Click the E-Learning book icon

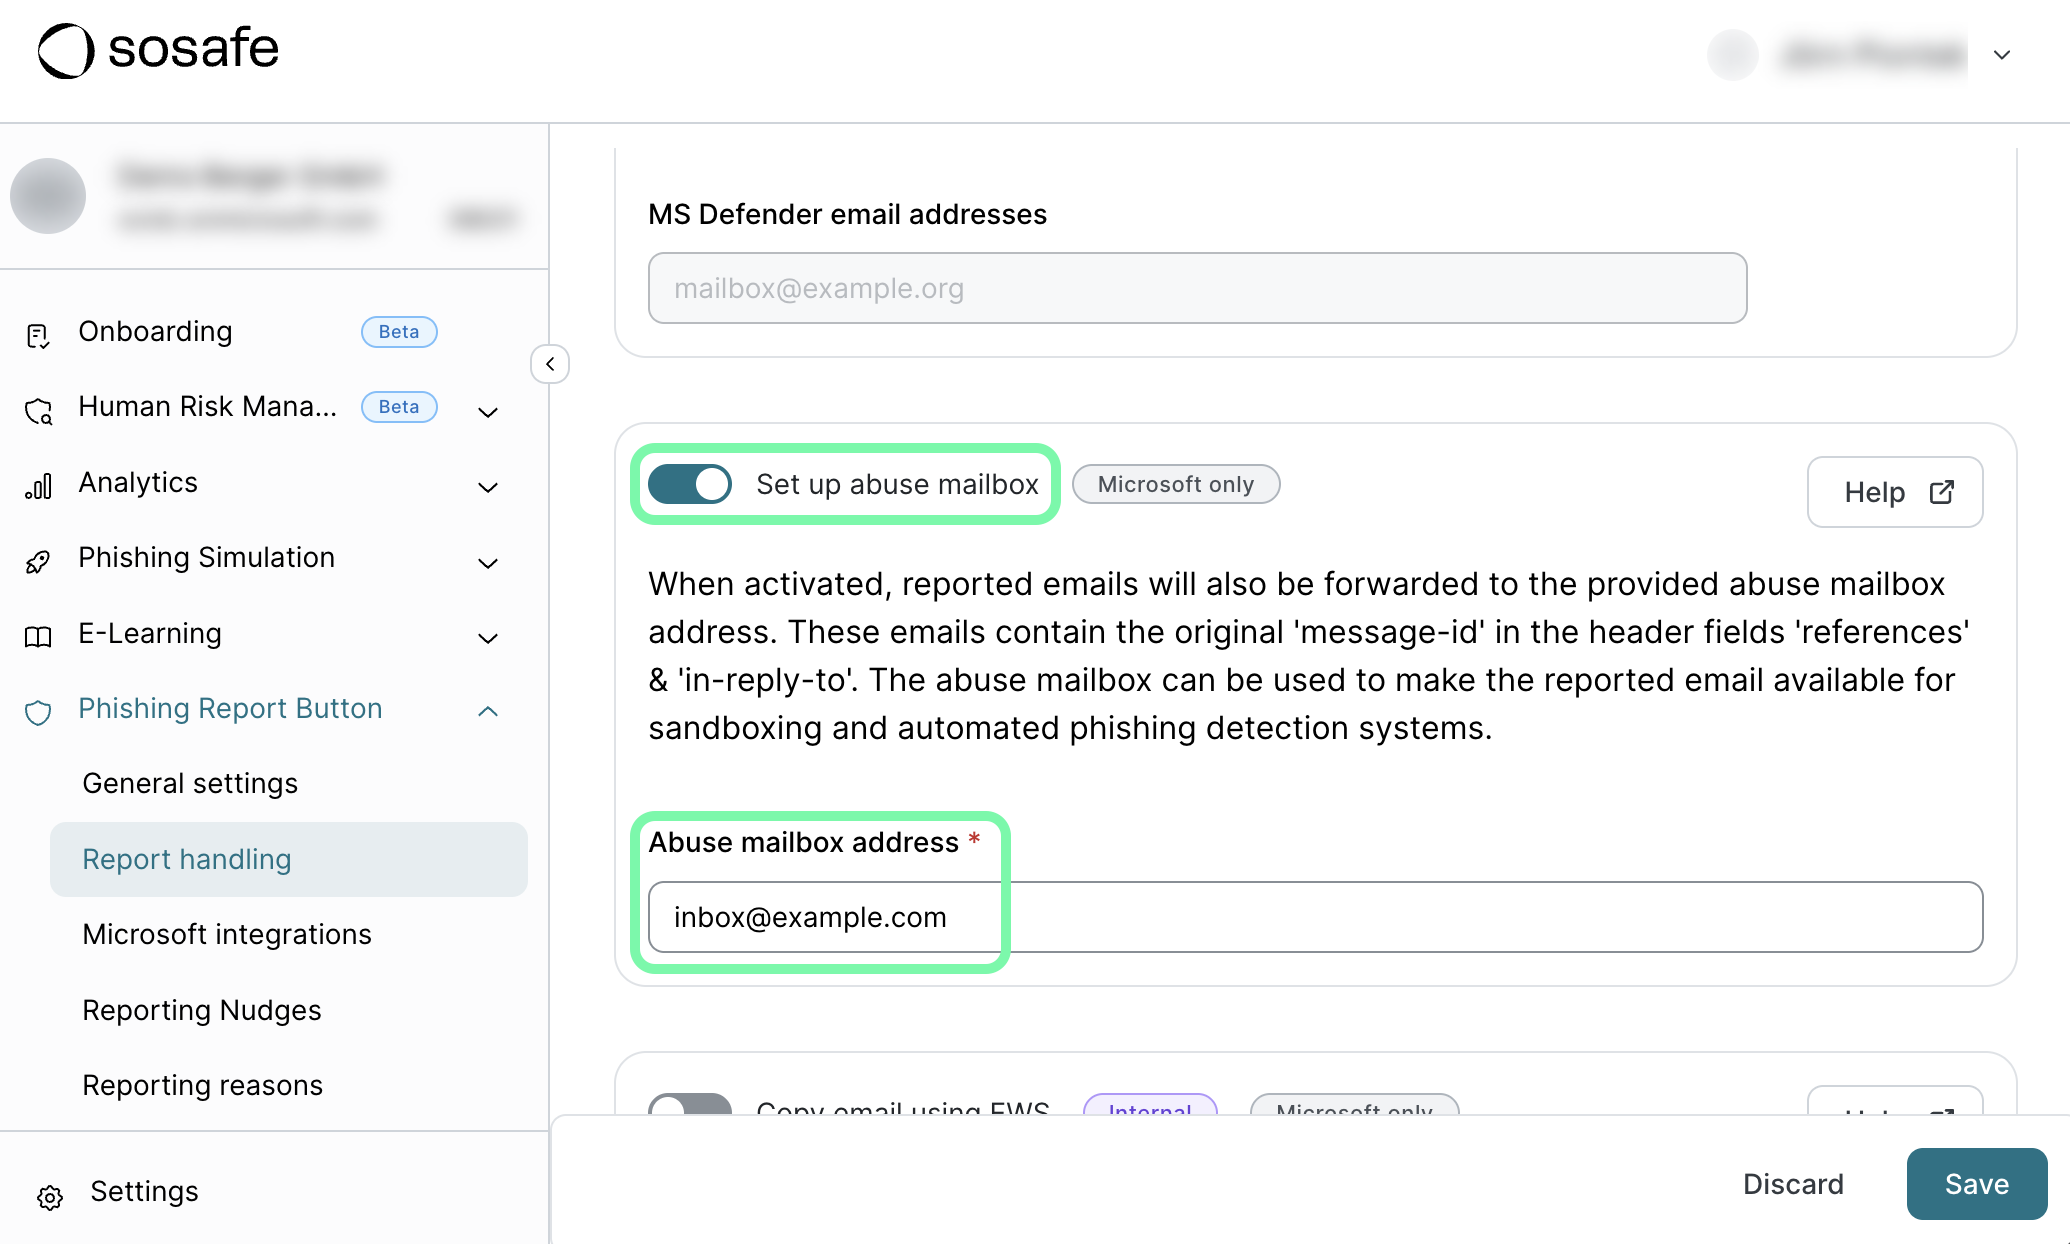(x=38, y=637)
